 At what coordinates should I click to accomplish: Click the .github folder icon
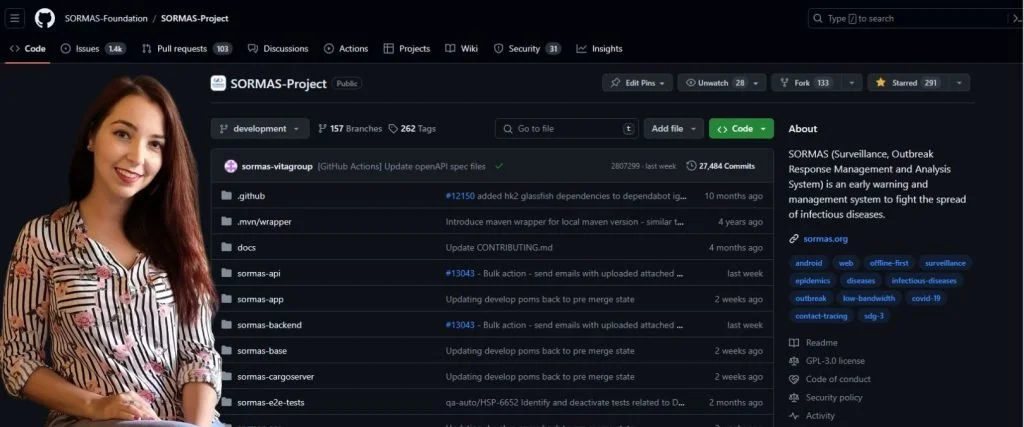tap(227, 195)
